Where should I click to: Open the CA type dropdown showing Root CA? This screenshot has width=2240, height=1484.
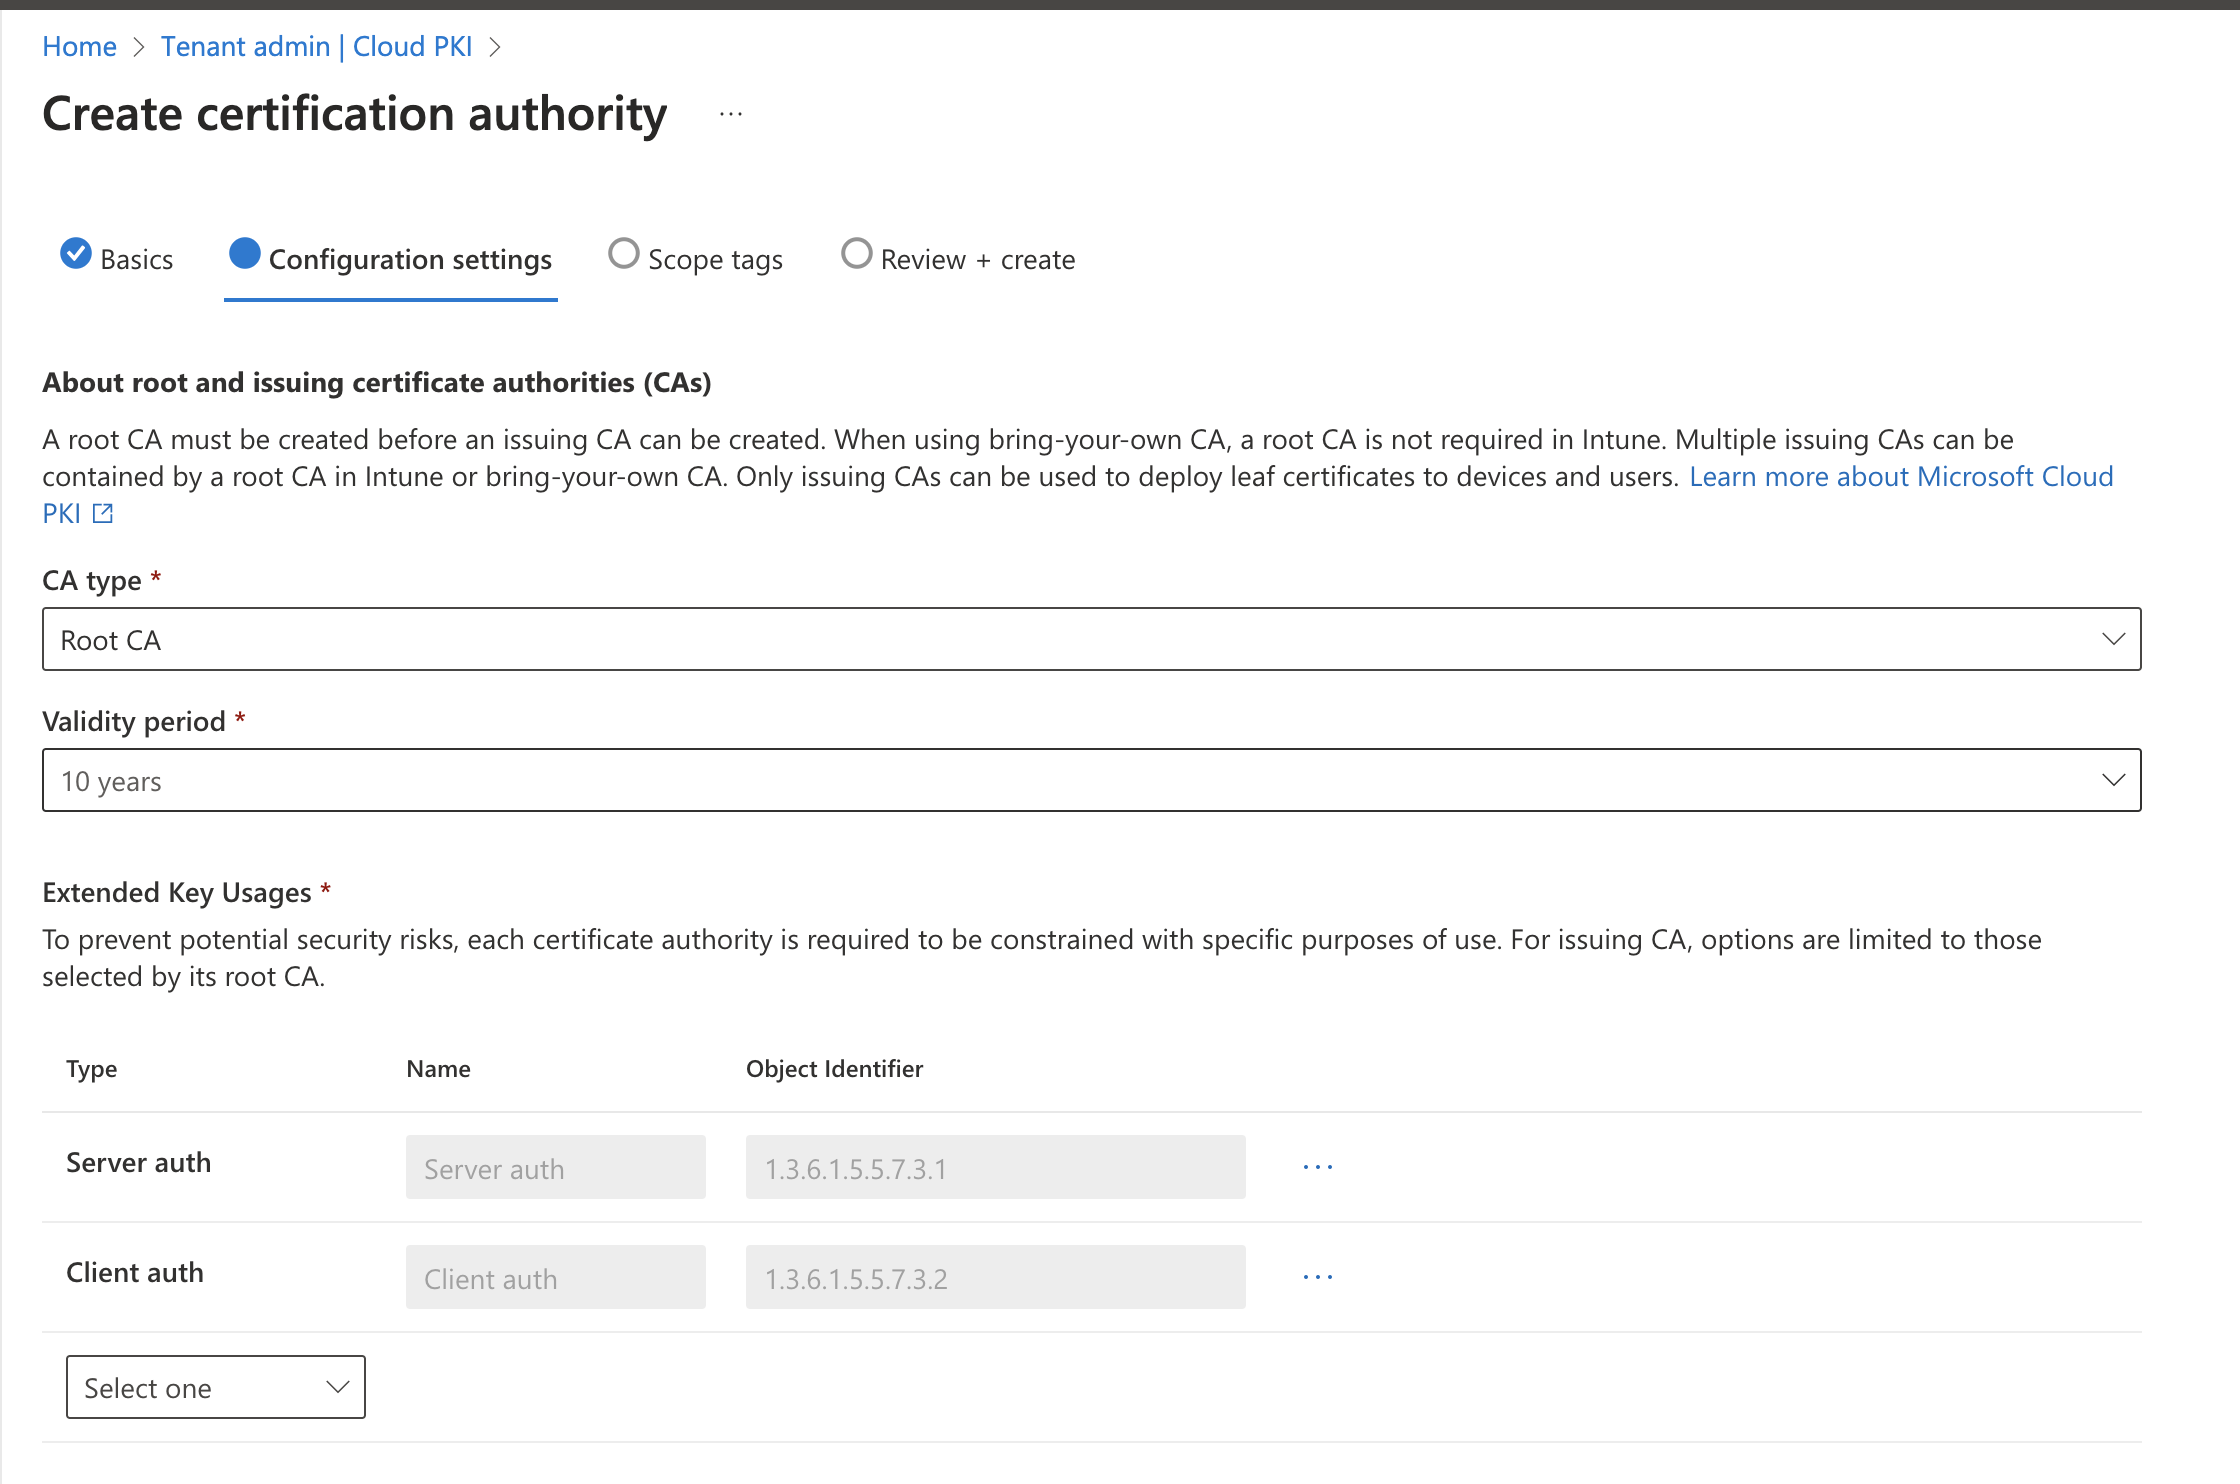point(1092,639)
